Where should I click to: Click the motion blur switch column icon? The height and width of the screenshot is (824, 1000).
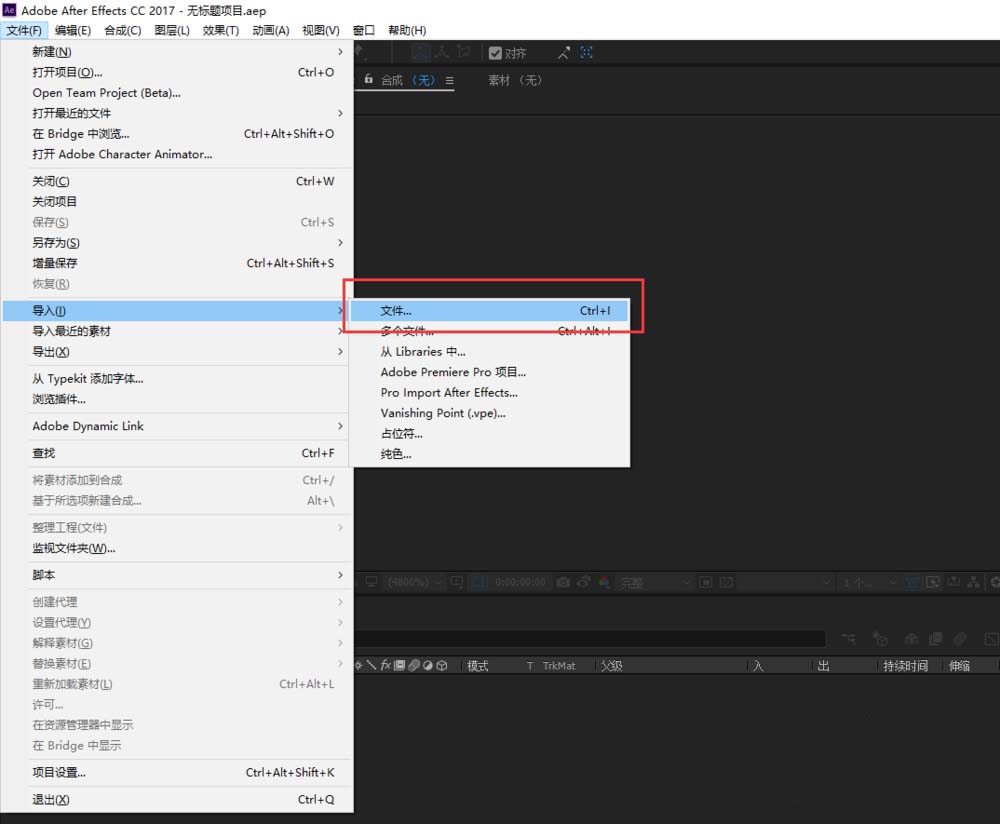(x=413, y=665)
